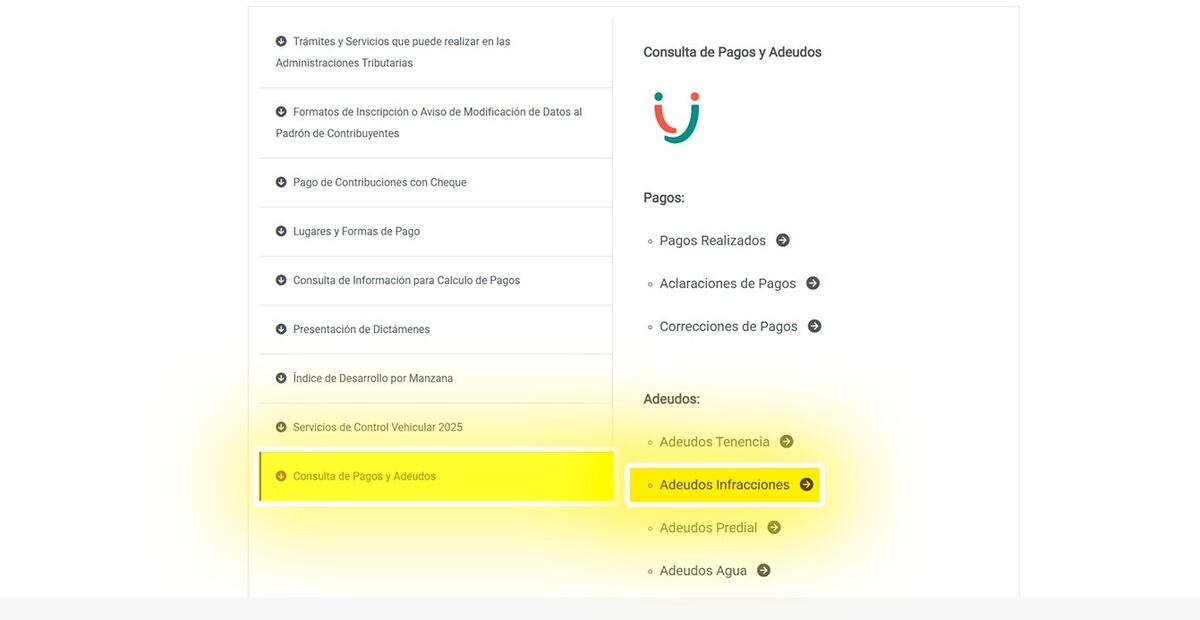Click arrow icon beside Adeudos Predial
The height and width of the screenshot is (620, 1200).
tap(774, 527)
